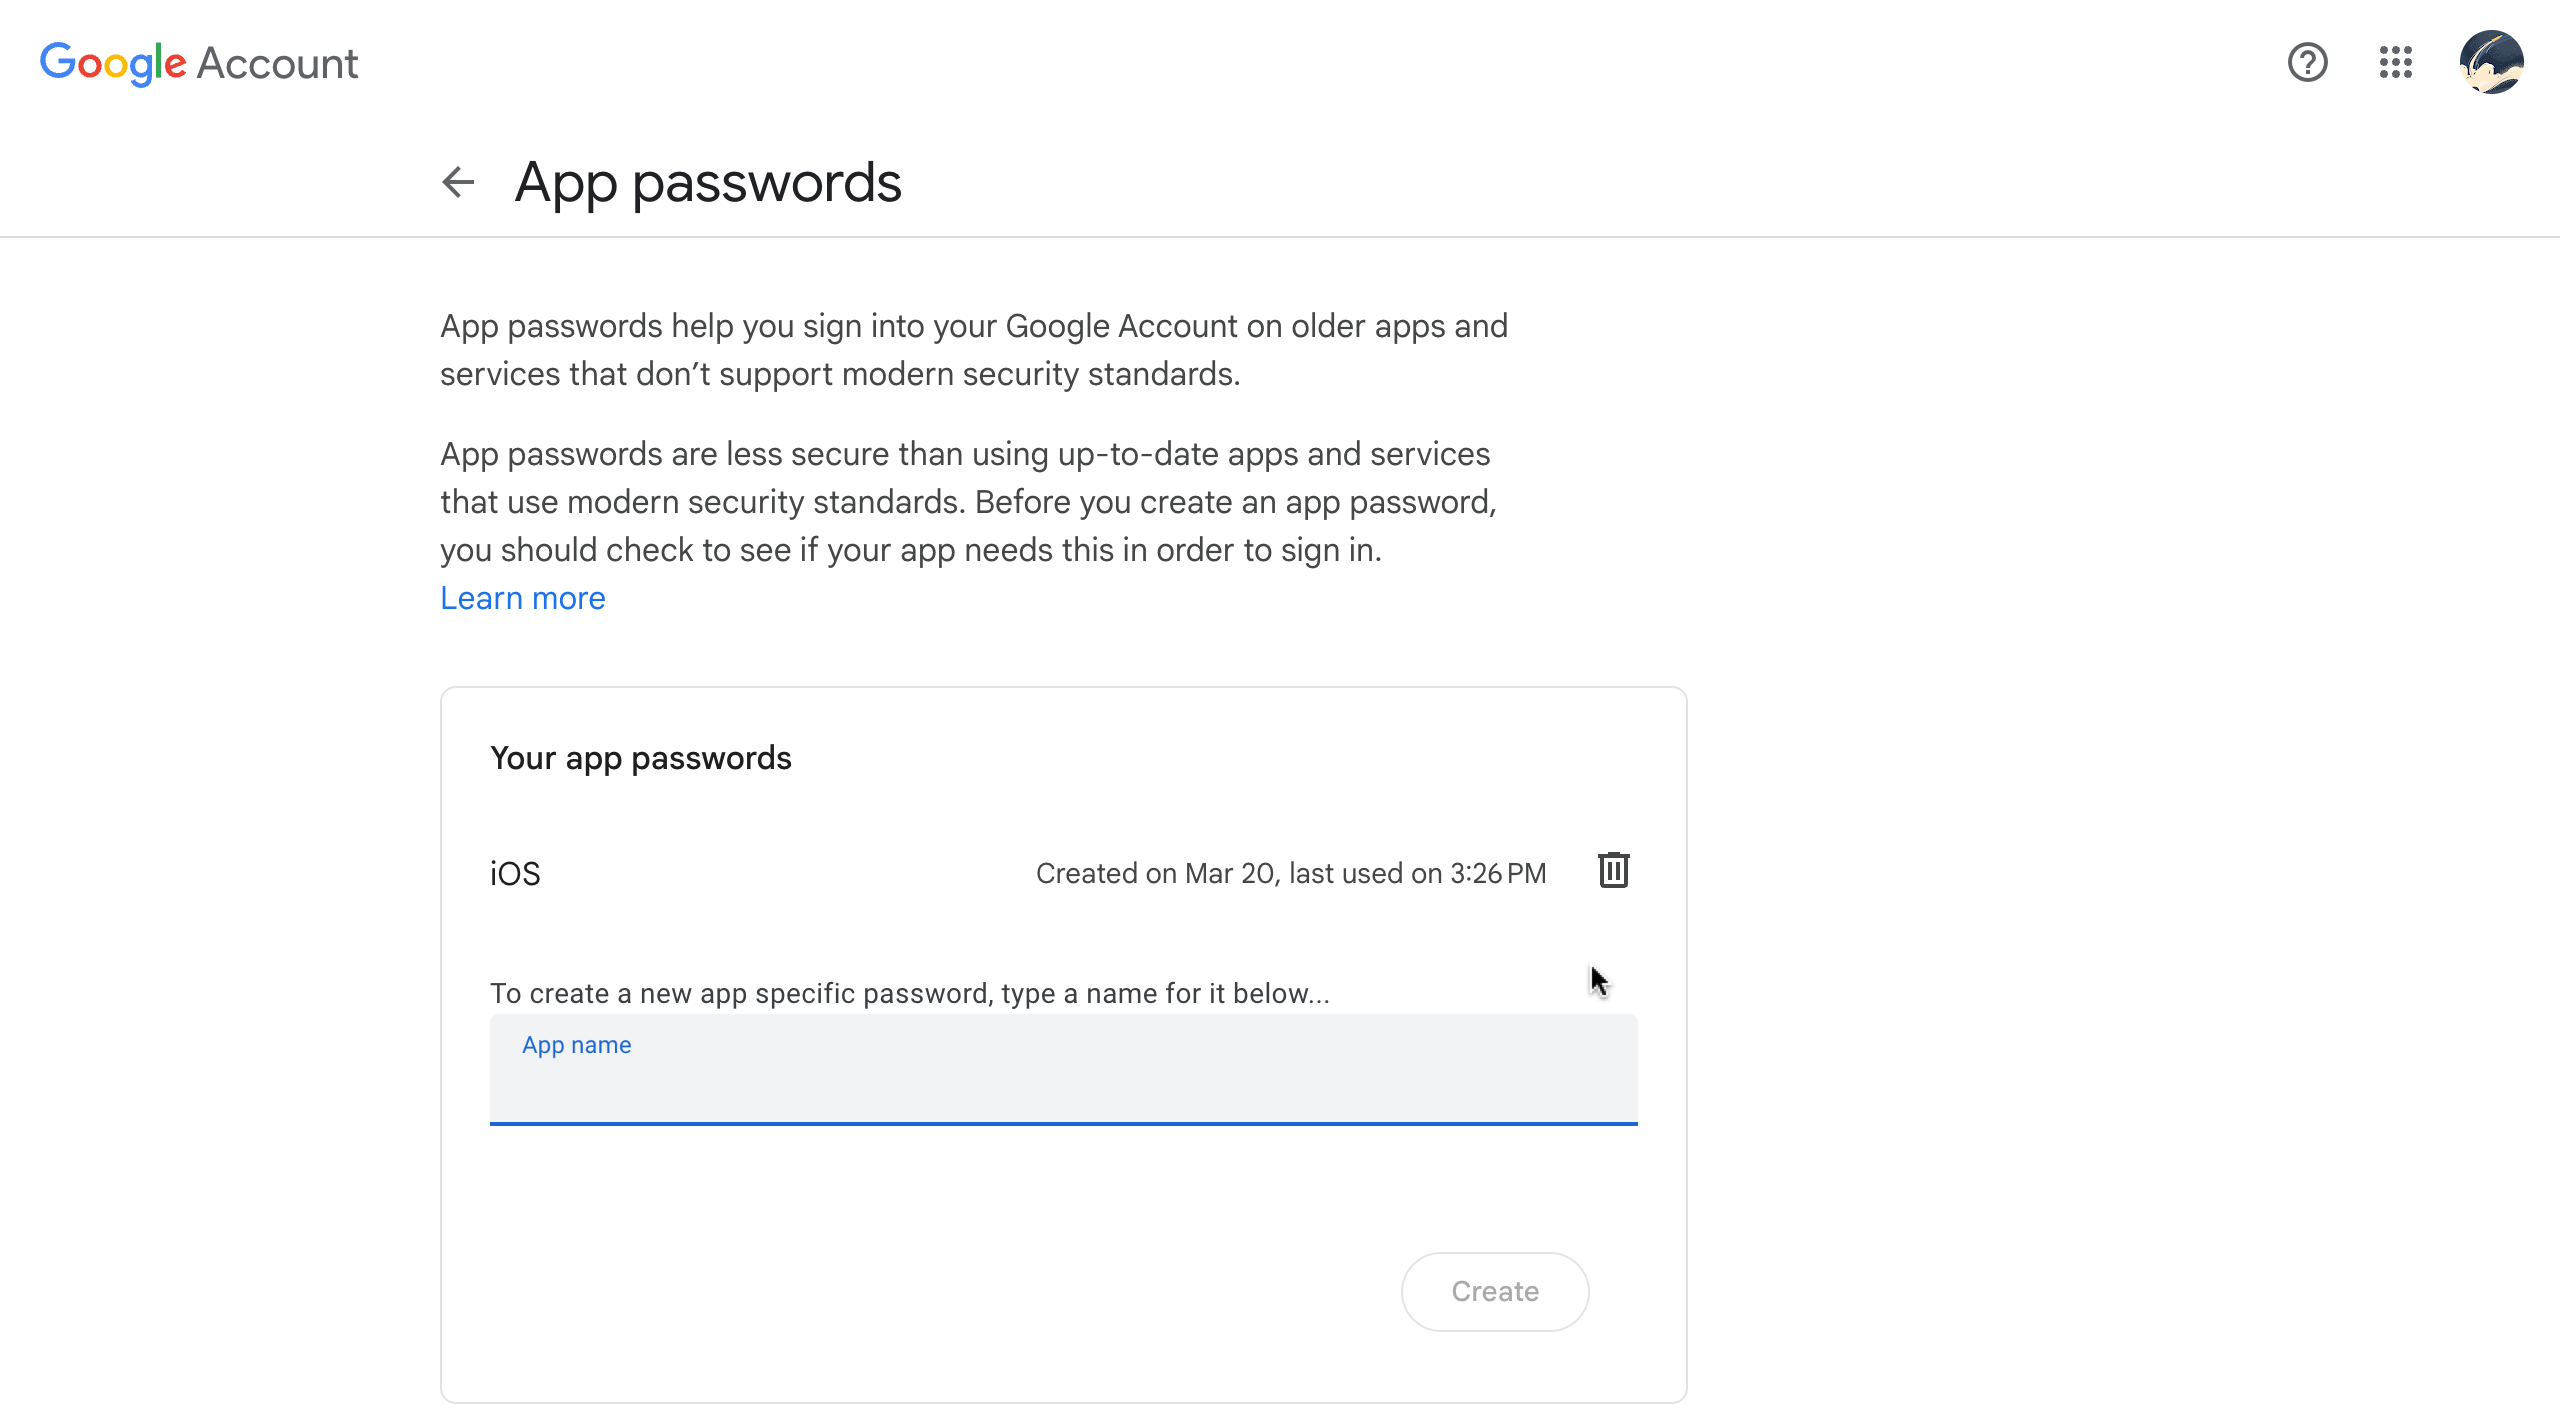2560x1424 pixels.
Task: Click the paragraph saying passwords are less secure
Action: tap(967, 502)
